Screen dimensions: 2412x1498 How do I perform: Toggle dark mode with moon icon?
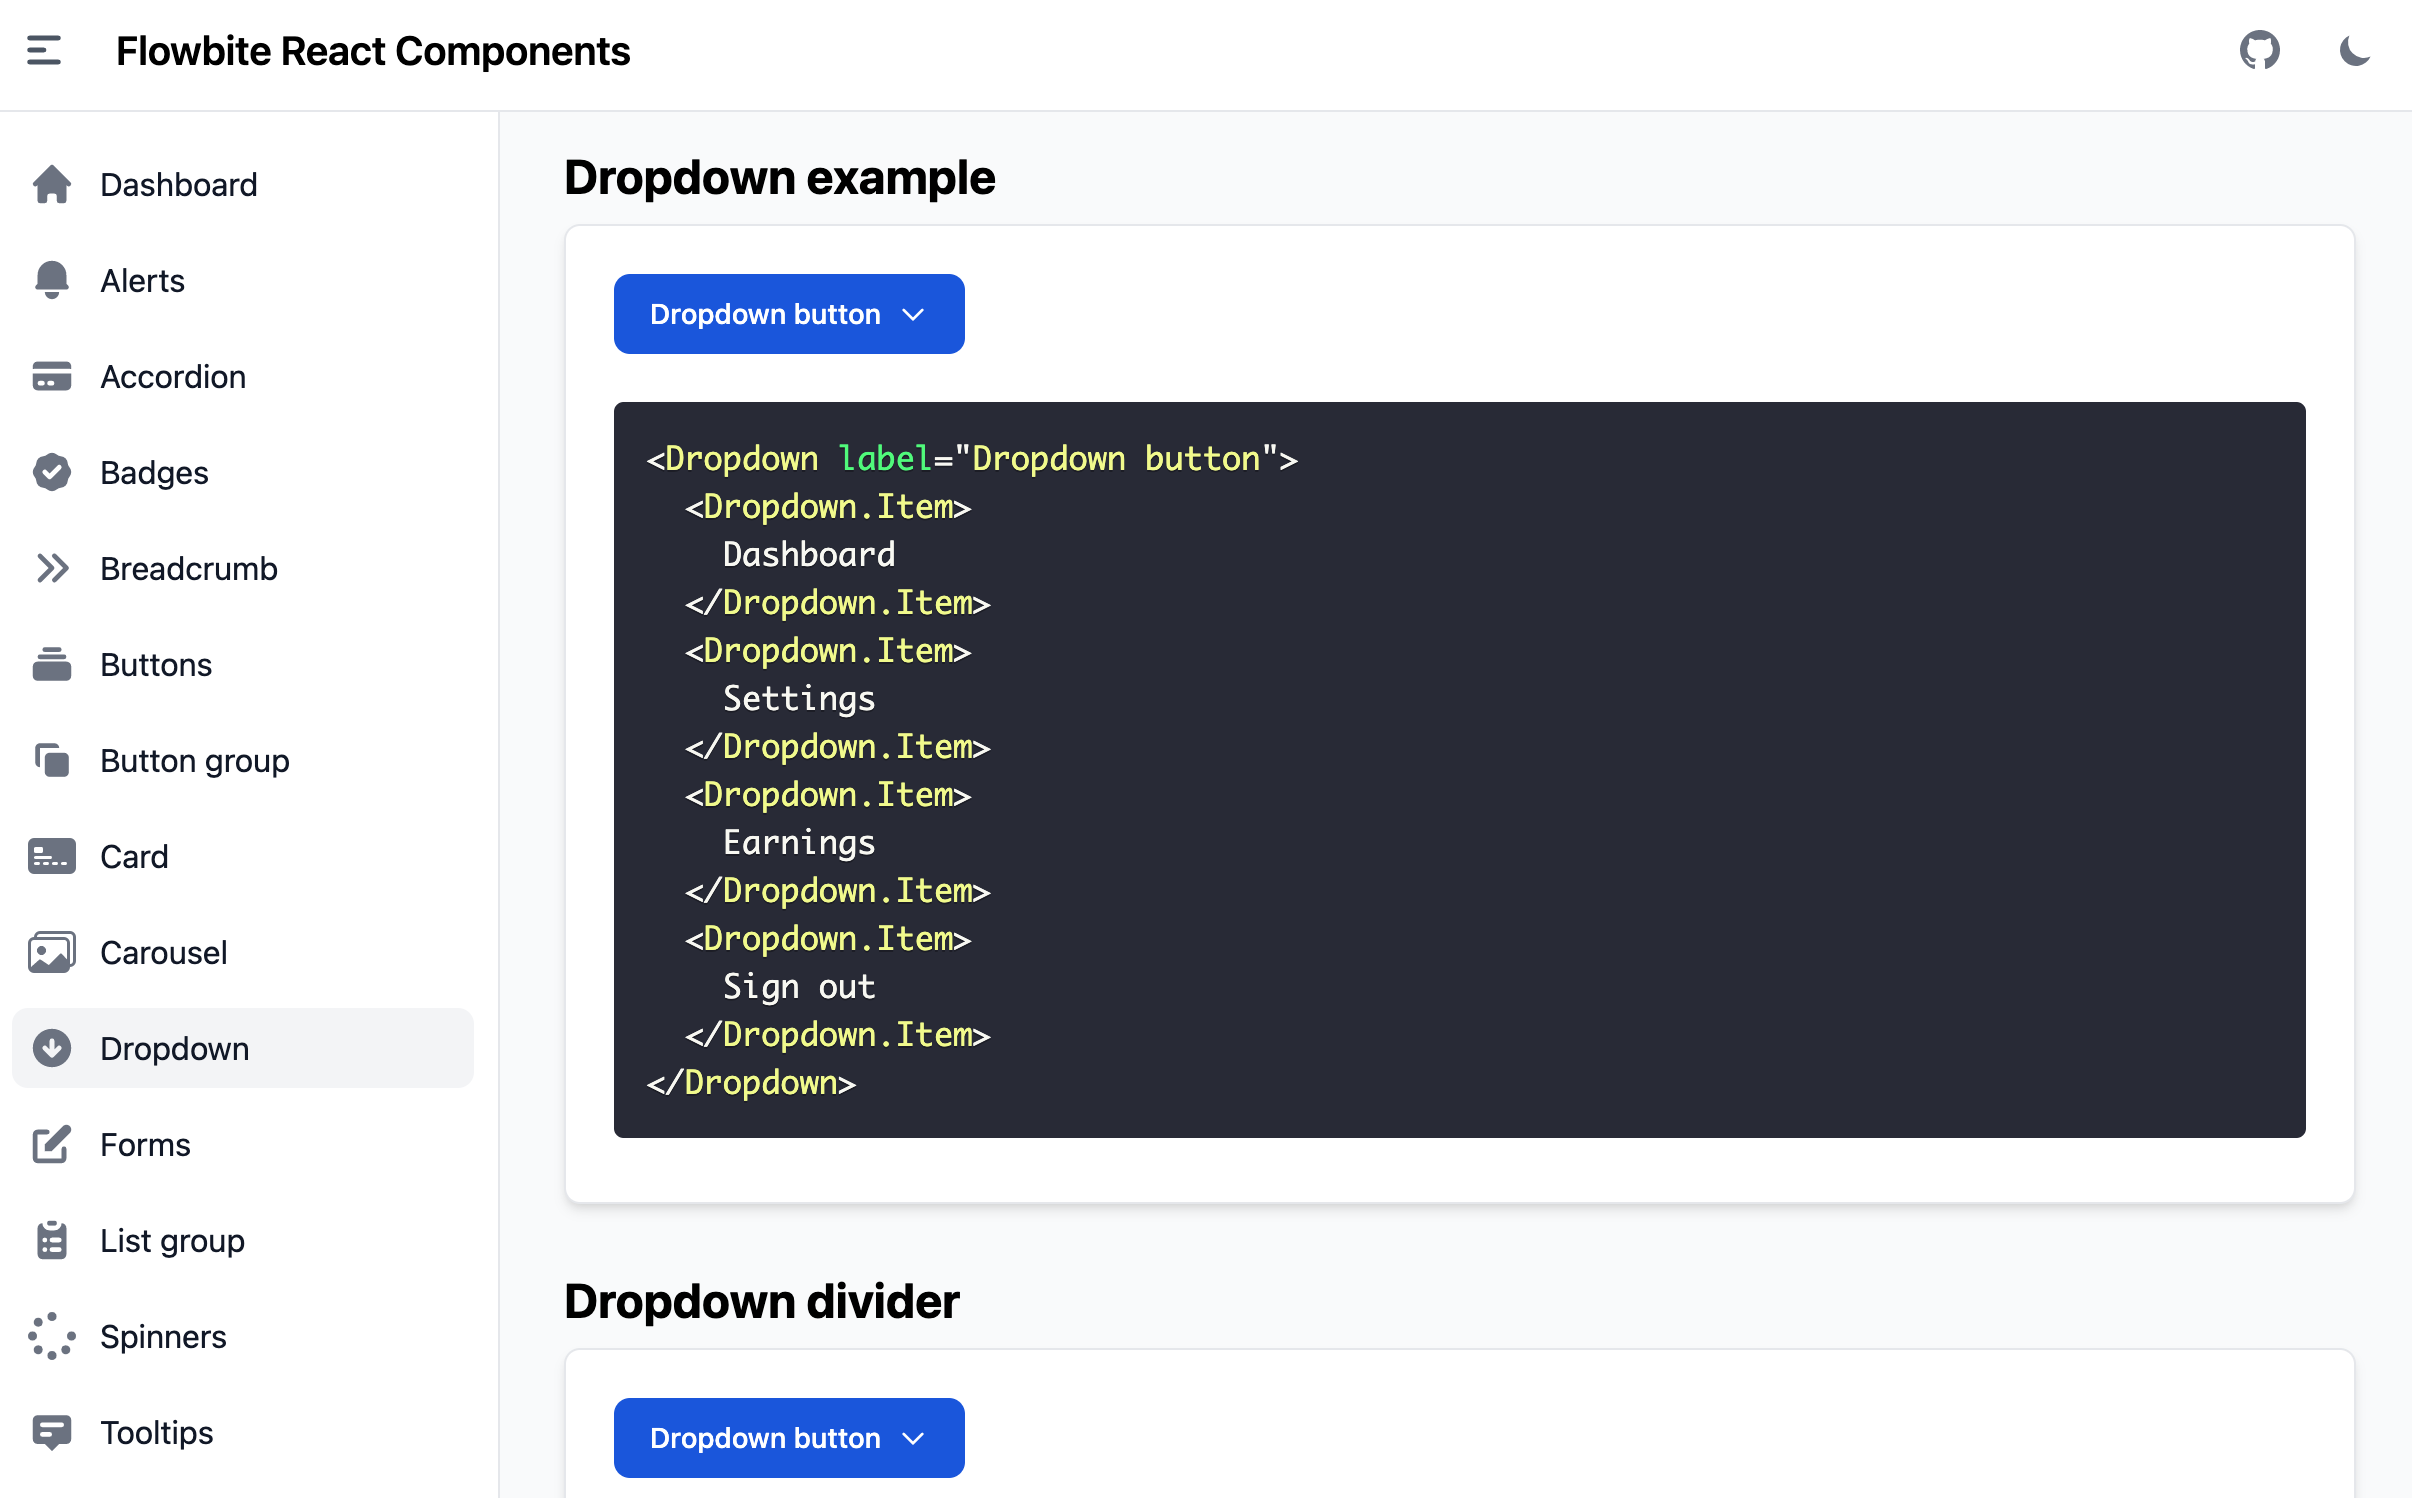(x=2354, y=50)
